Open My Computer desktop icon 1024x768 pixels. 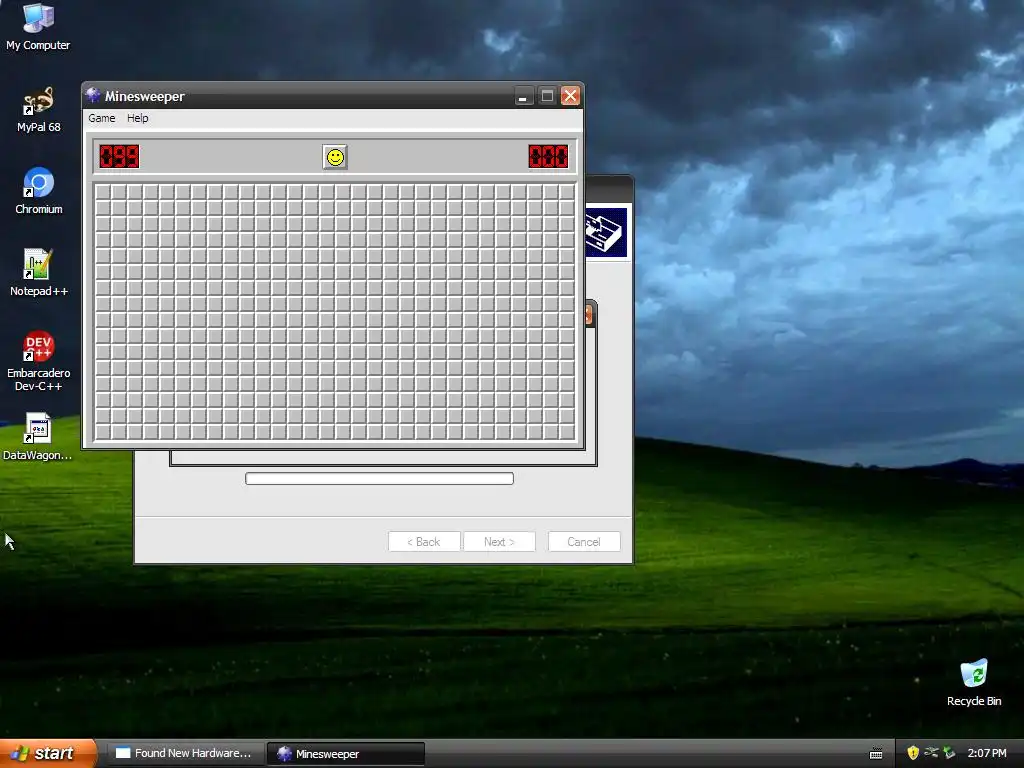[x=38, y=27]
